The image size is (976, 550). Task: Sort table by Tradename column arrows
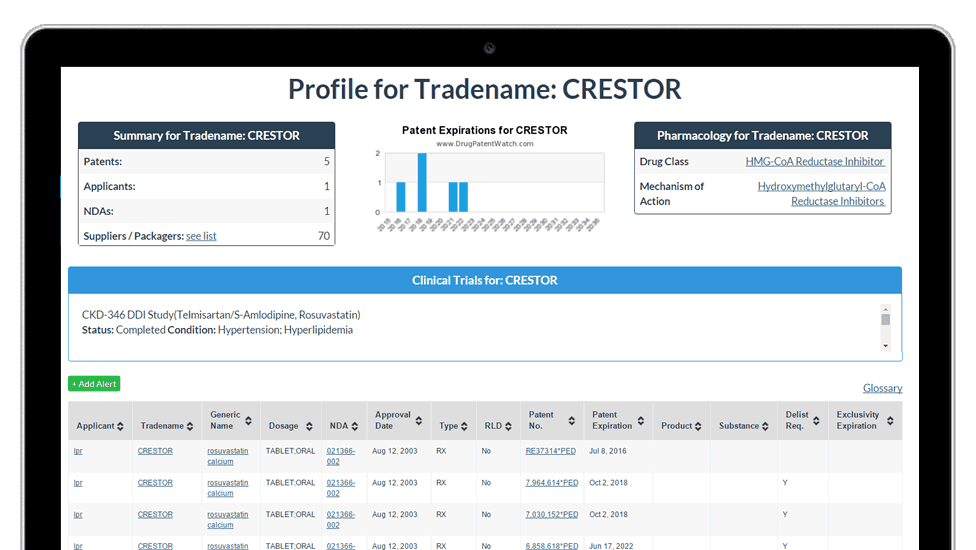190,426
